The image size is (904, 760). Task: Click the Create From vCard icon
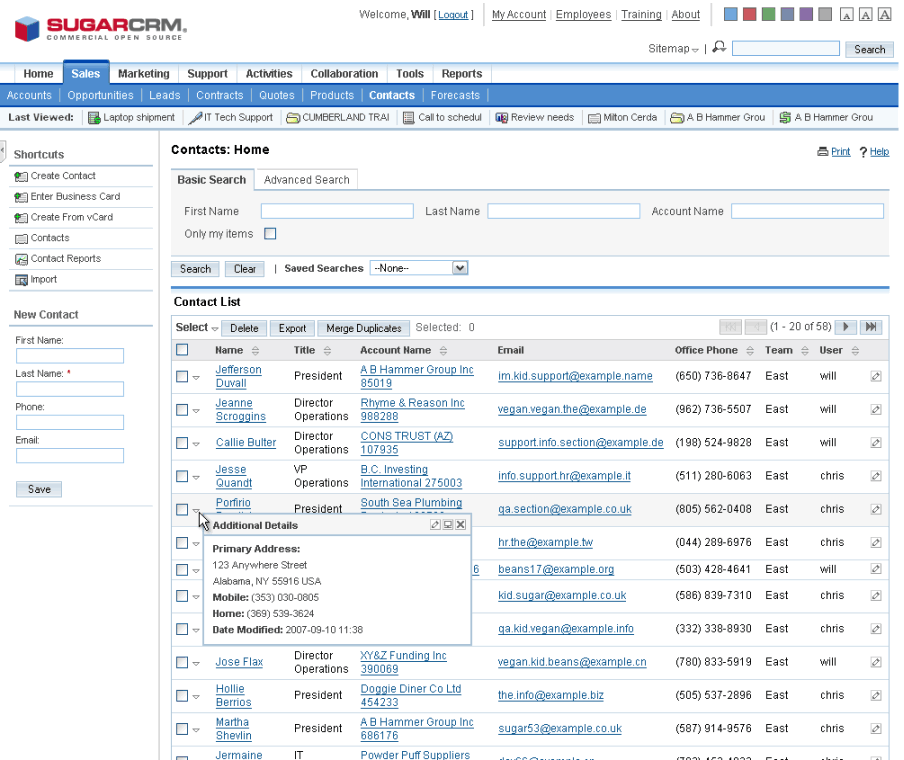[21, 218]
